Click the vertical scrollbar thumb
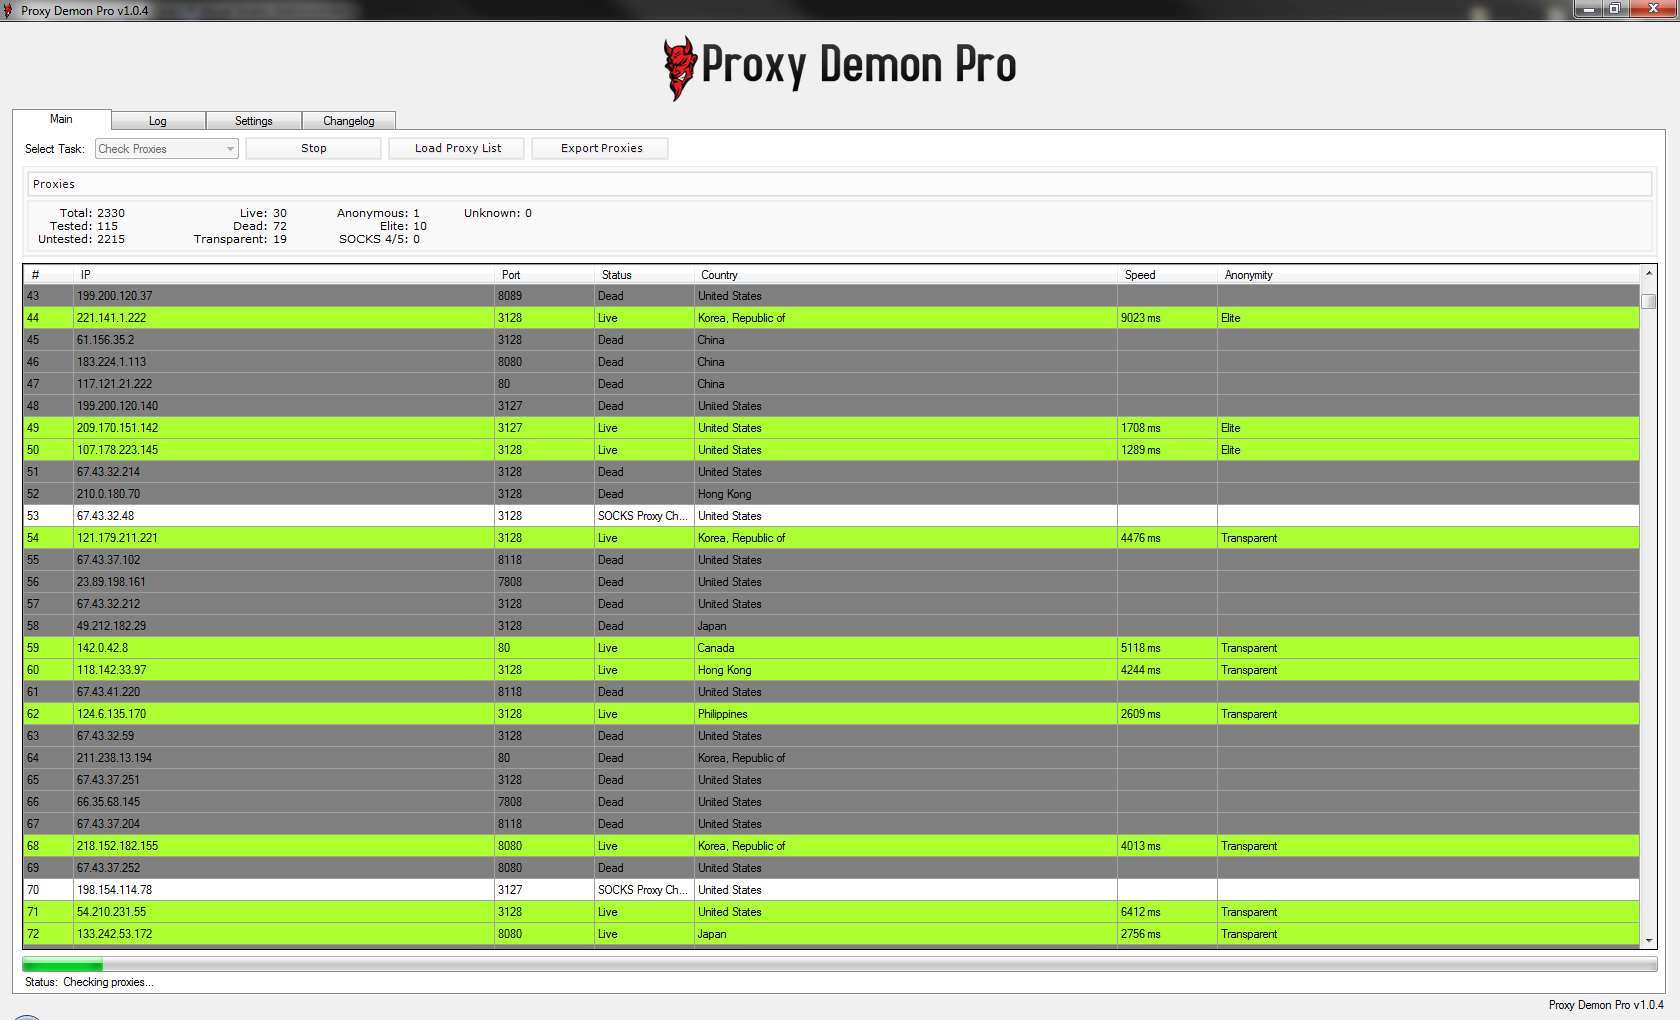 click(1648, 301)
